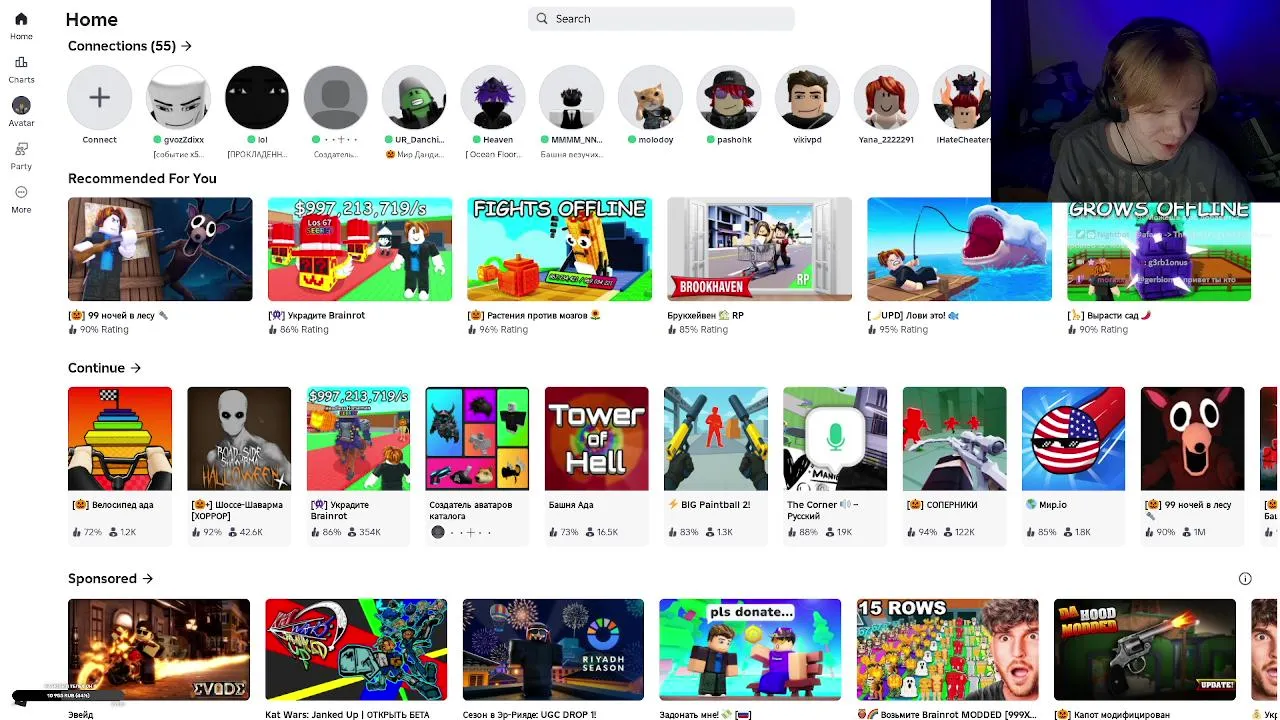This screenshot has height=720, width=1280.
Task: Open СОПЕРНИКИ game thumbnail
Action: (955, 439)
